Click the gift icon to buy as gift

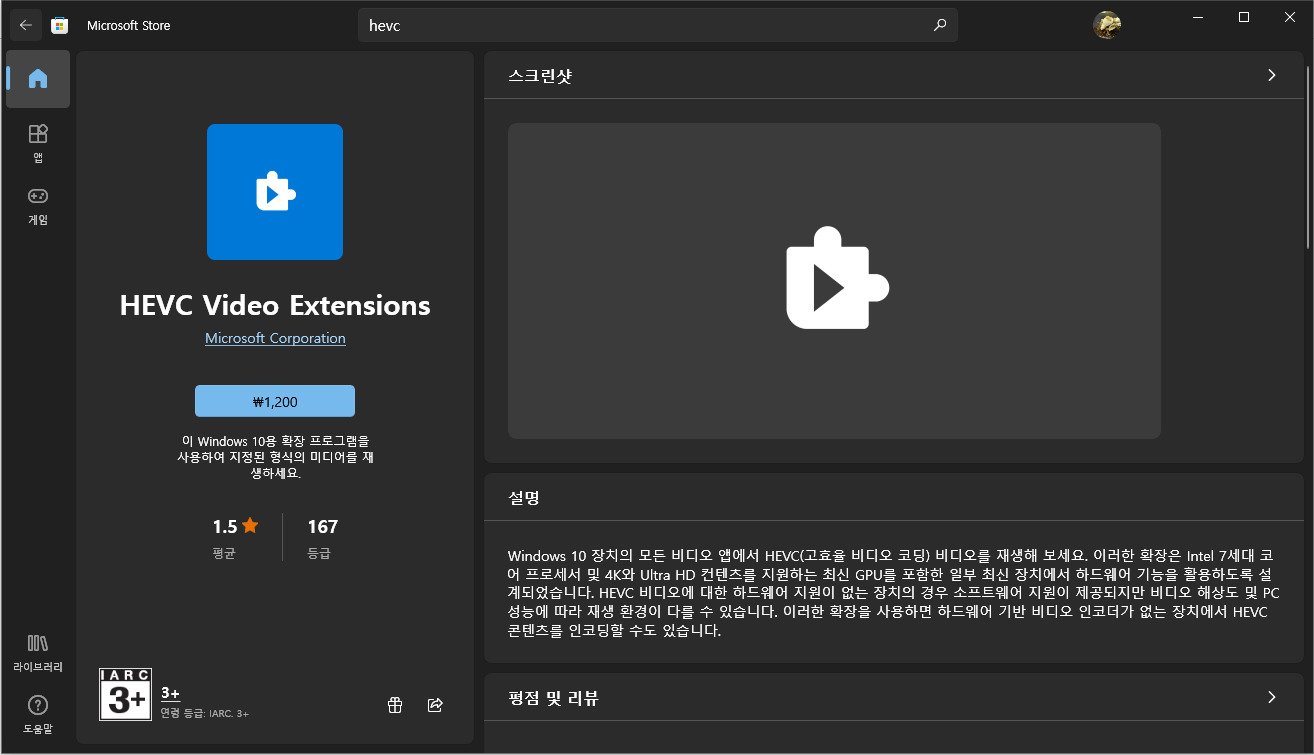pyautogui.click(x=395, y=705)
